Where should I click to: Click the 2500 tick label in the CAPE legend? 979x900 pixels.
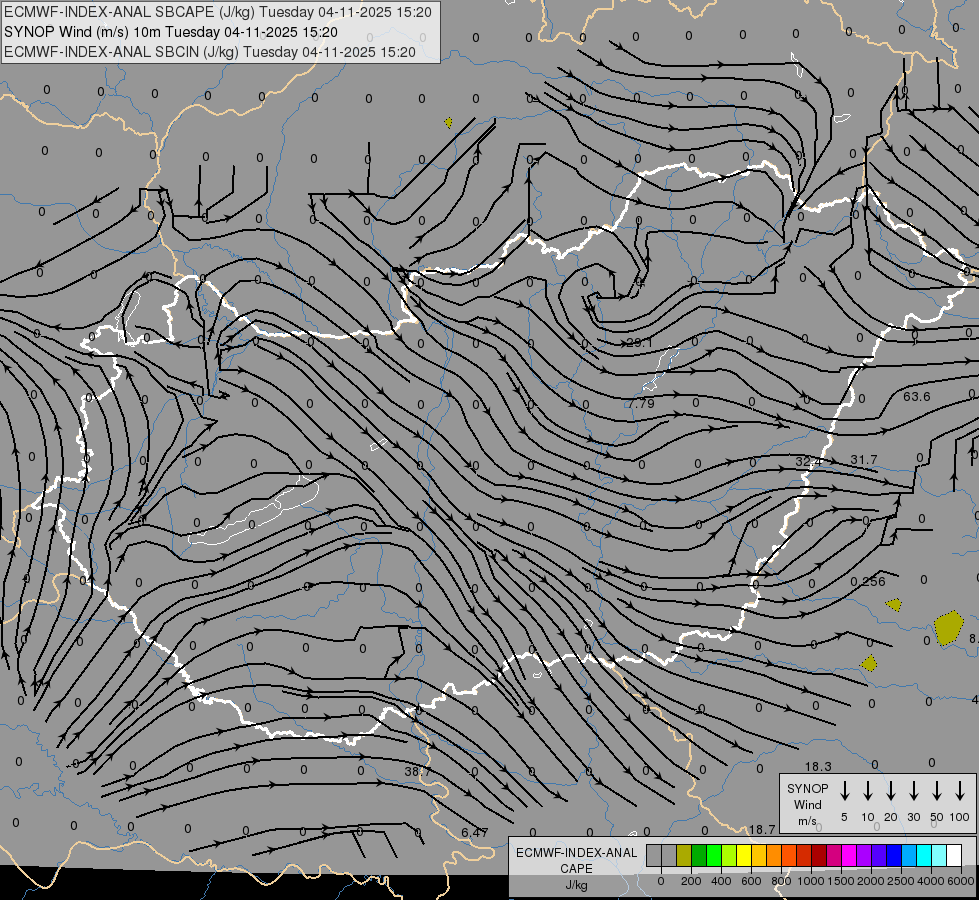(x=901, y=881)
